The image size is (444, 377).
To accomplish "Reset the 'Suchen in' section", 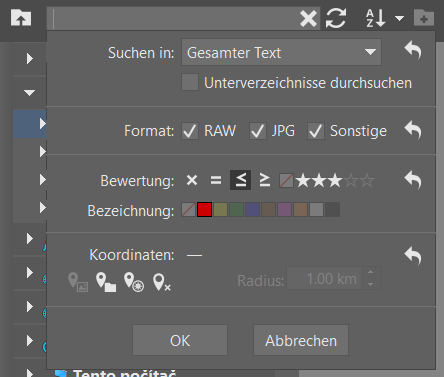I will 413,50.
